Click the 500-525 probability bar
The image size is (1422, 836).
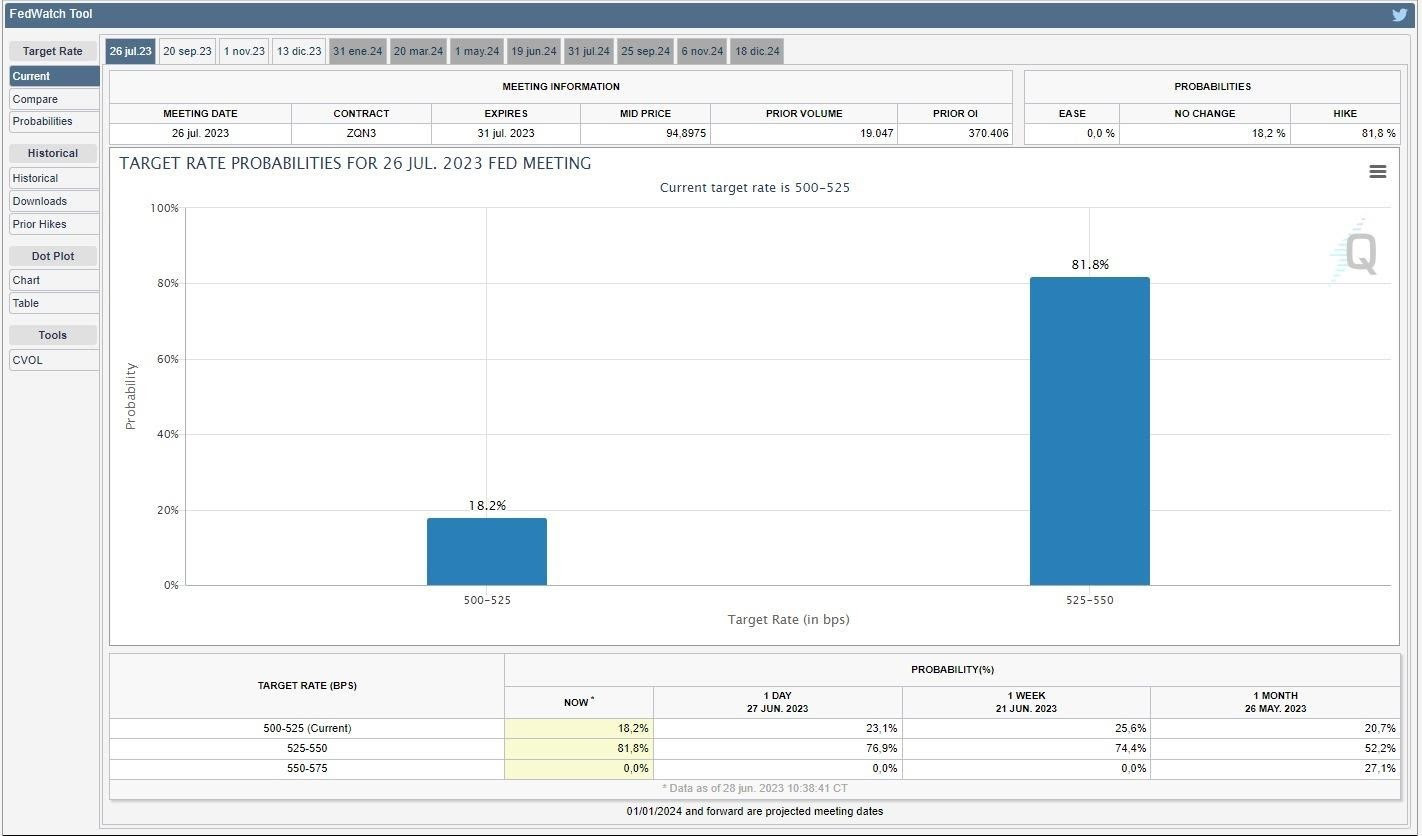pyautogui.click(x=487, y=551)
